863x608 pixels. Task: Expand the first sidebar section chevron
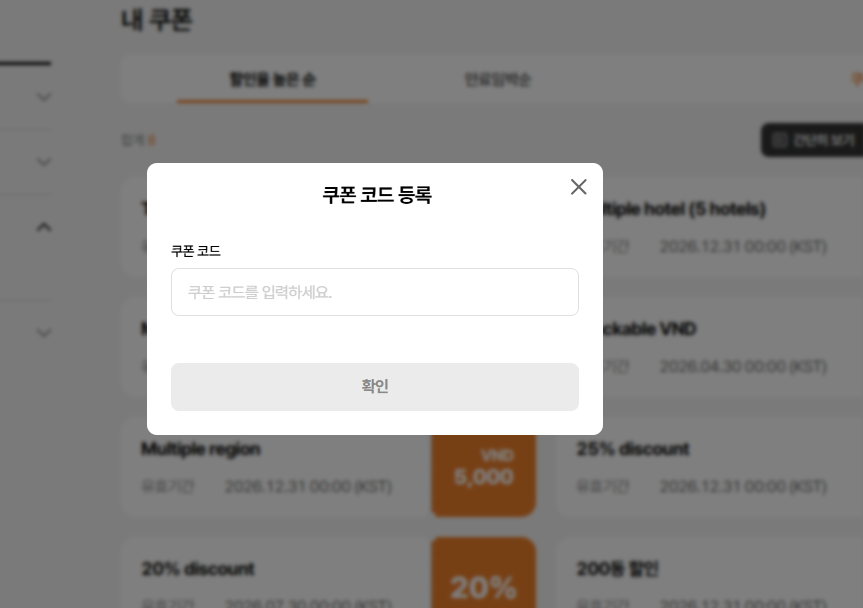tap(43, 97)
